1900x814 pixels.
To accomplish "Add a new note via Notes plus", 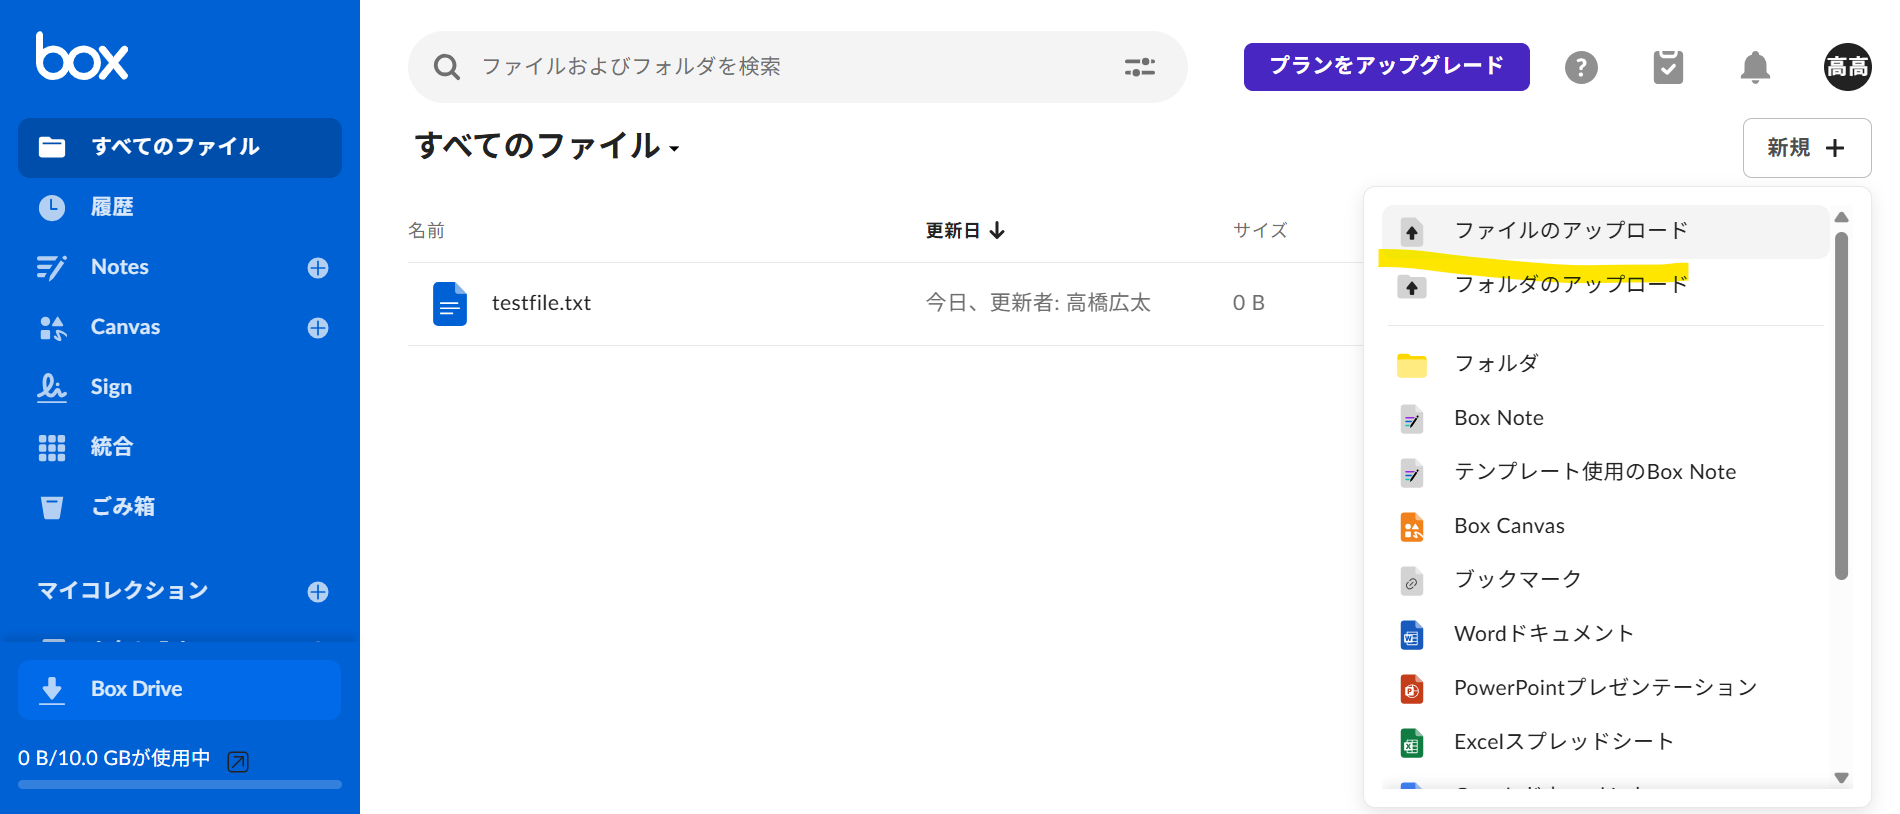I will click(318, 268).
